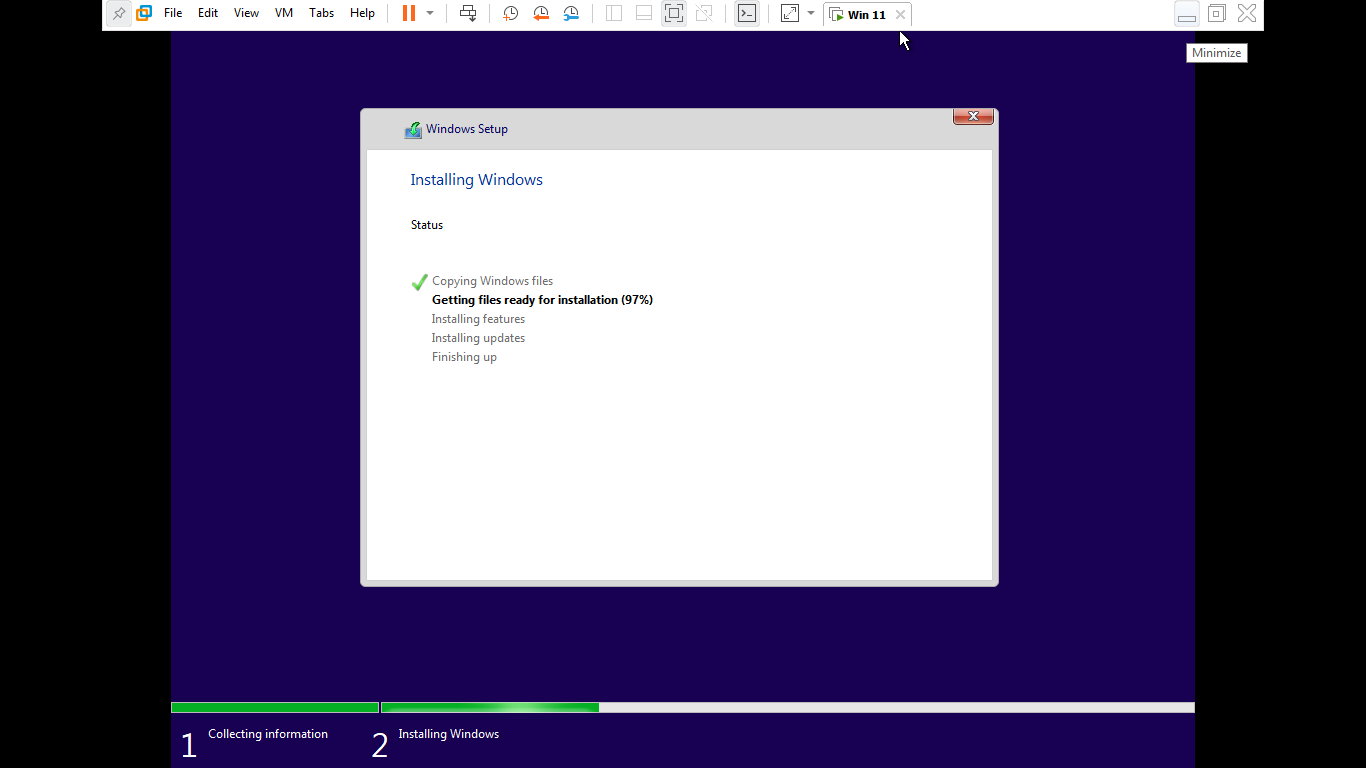The height and width of the screenshot is (768, 1366).
Task: Toggle the library sidebar icon
Action: click(x=614, y=14)
